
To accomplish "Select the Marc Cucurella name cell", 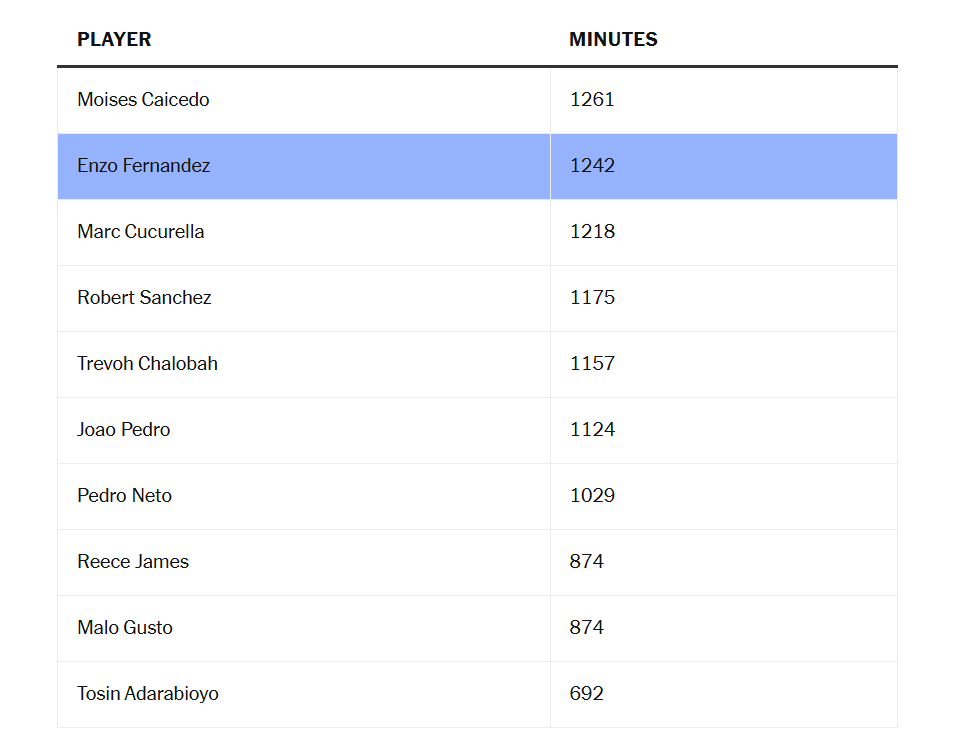I will click(141, 232).
